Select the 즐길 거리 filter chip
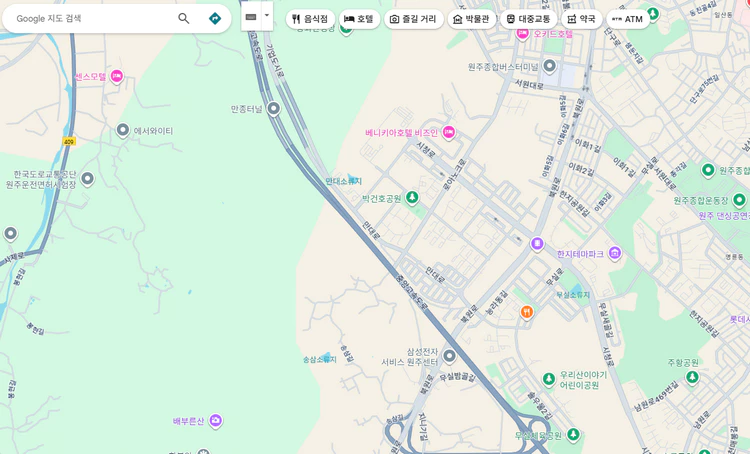 [413, 19]
